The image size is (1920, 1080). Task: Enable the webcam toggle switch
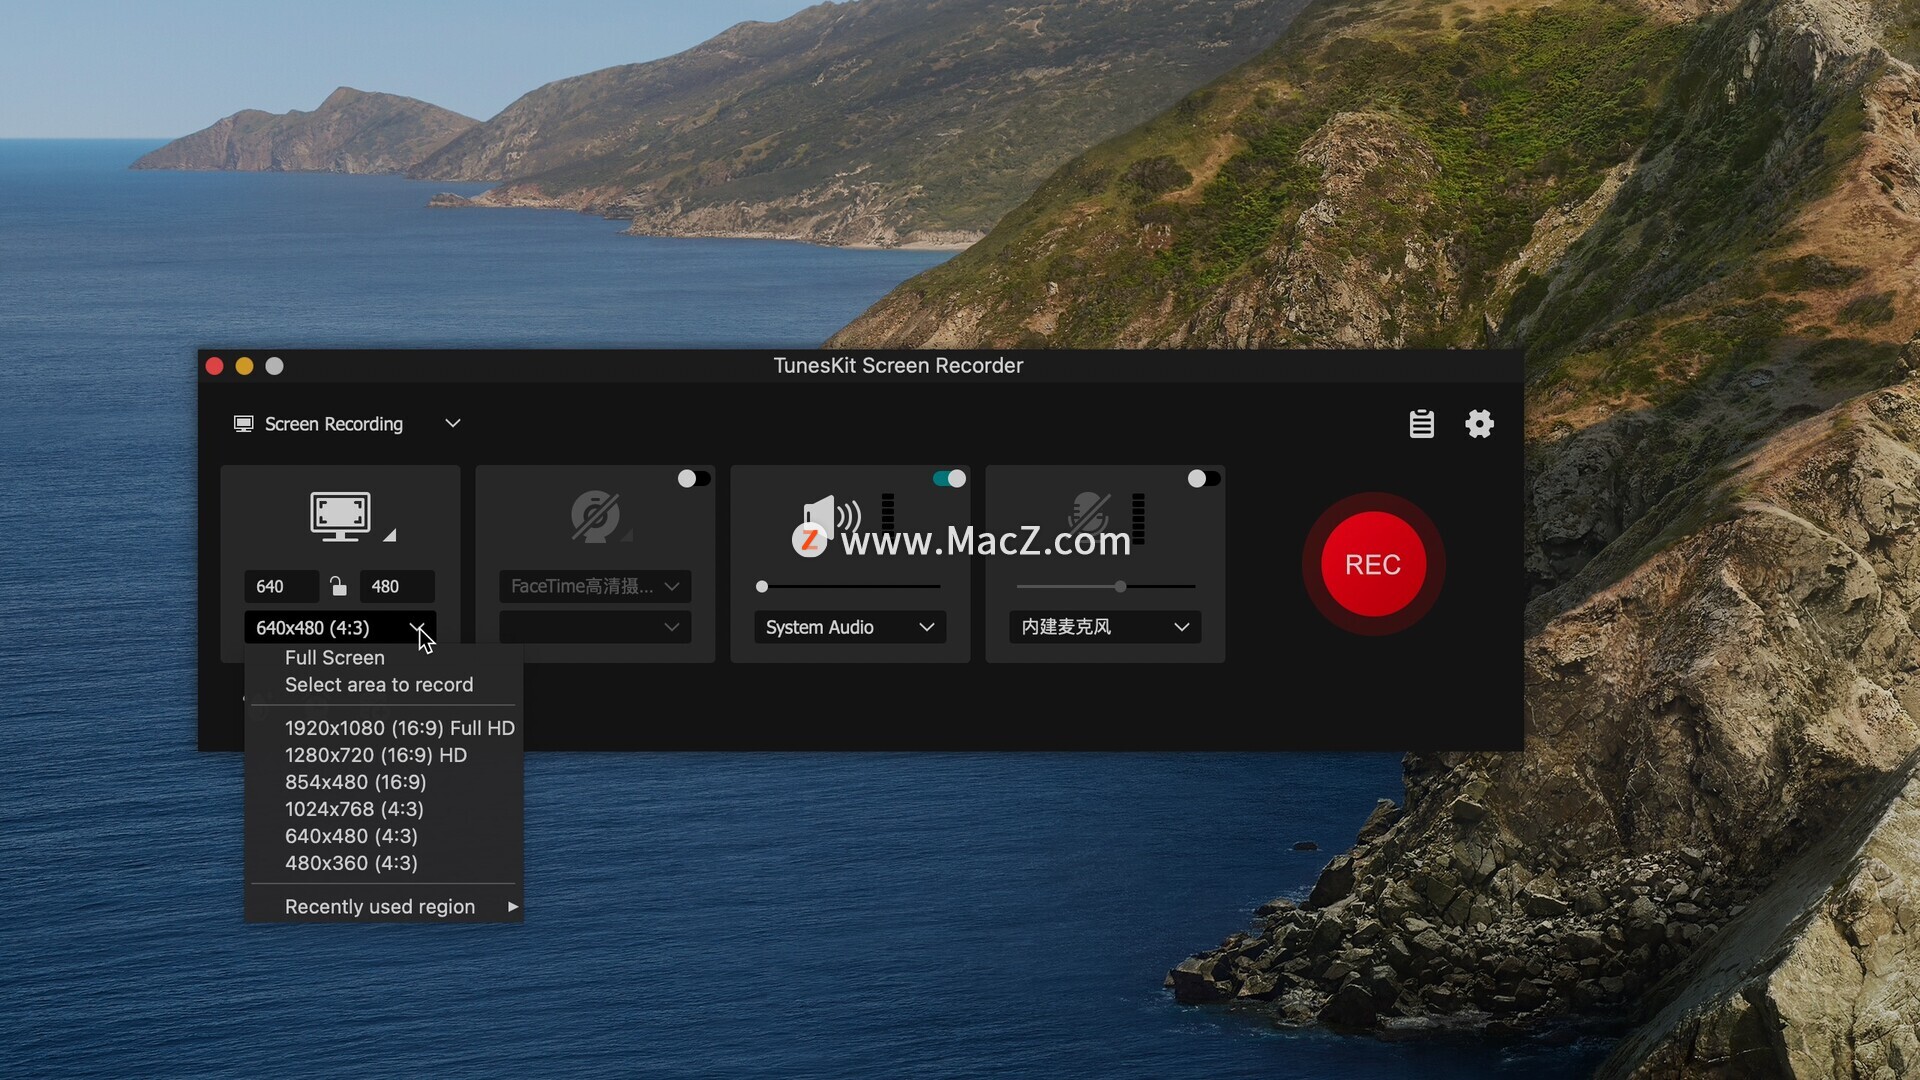[694, 479]
